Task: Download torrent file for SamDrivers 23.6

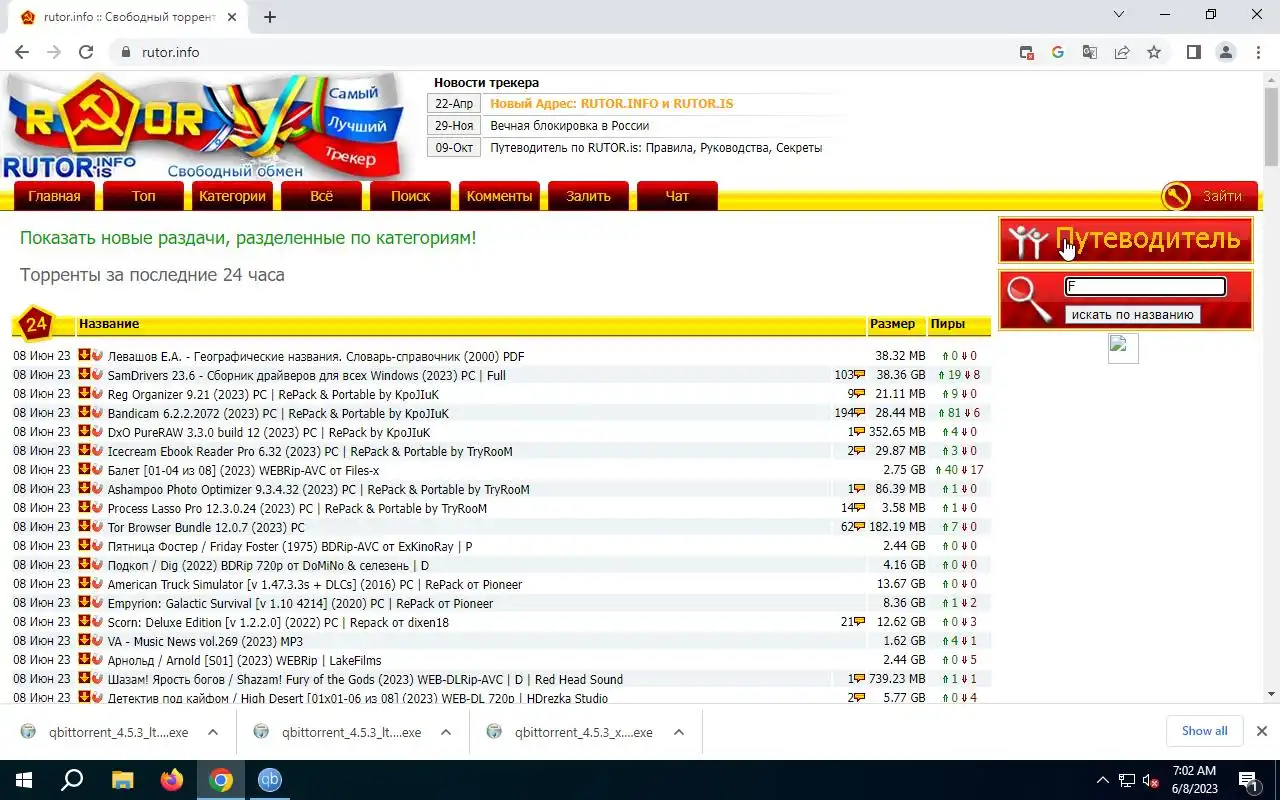Action: (x=85, y=375)
